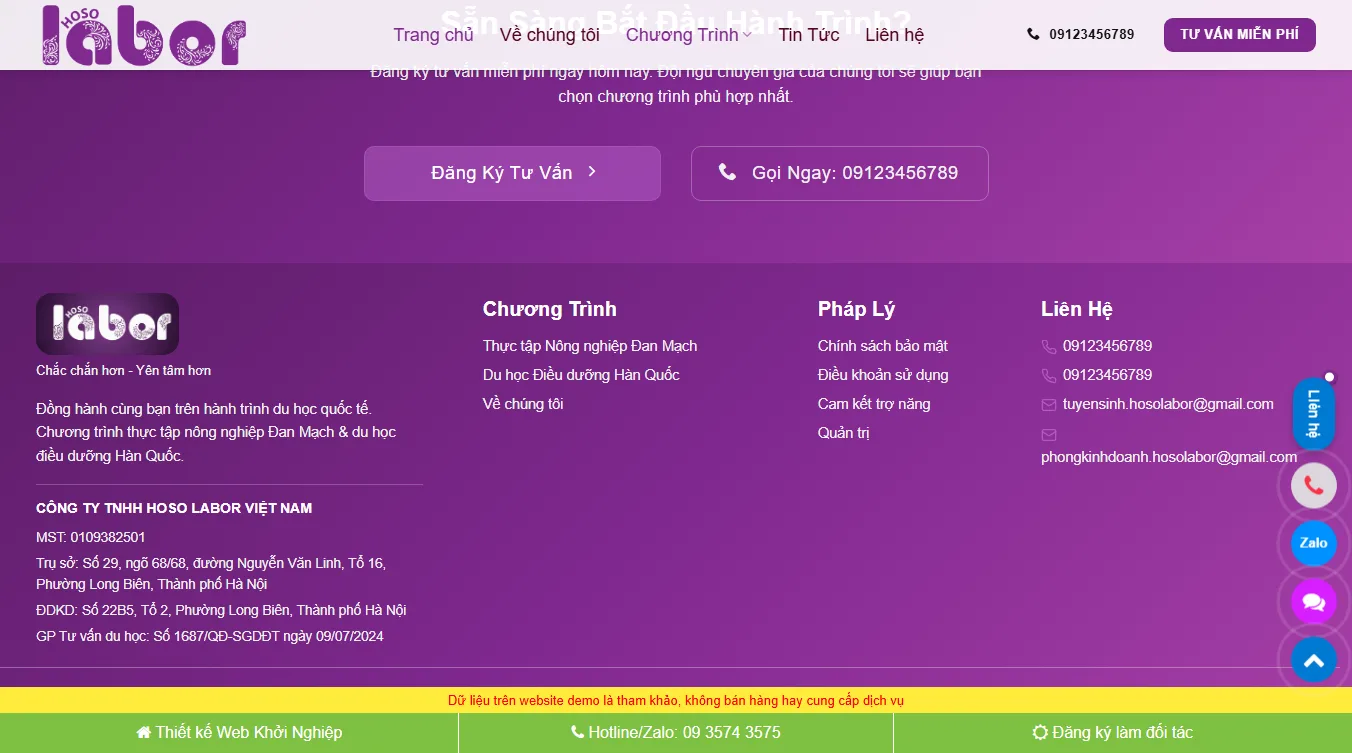The height and width of the screenshot is (753, 1352).
Task: Click the phongkinhdoanh.hosolabor@gmail.com email link
Action: (1169, 457)
